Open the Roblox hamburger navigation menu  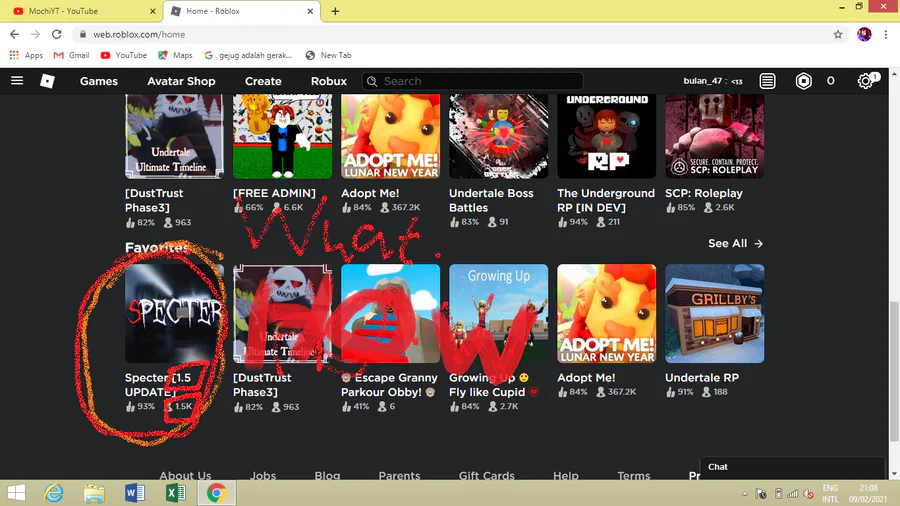click(17, 80)
